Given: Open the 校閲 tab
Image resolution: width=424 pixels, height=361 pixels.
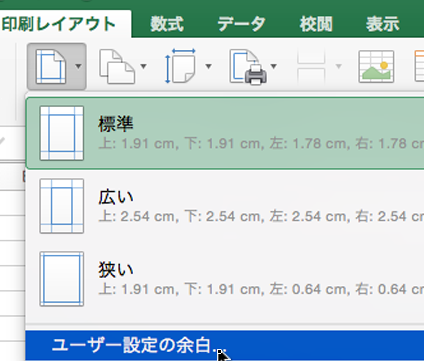Looking at the screenshot, I should pyautogui.click(x=316, y=24).
